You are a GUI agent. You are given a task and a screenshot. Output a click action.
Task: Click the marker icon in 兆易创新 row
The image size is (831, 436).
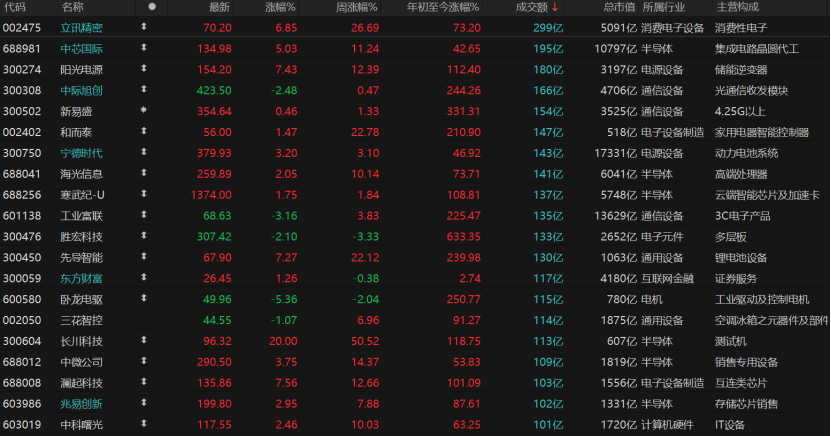tap(144, 403)
